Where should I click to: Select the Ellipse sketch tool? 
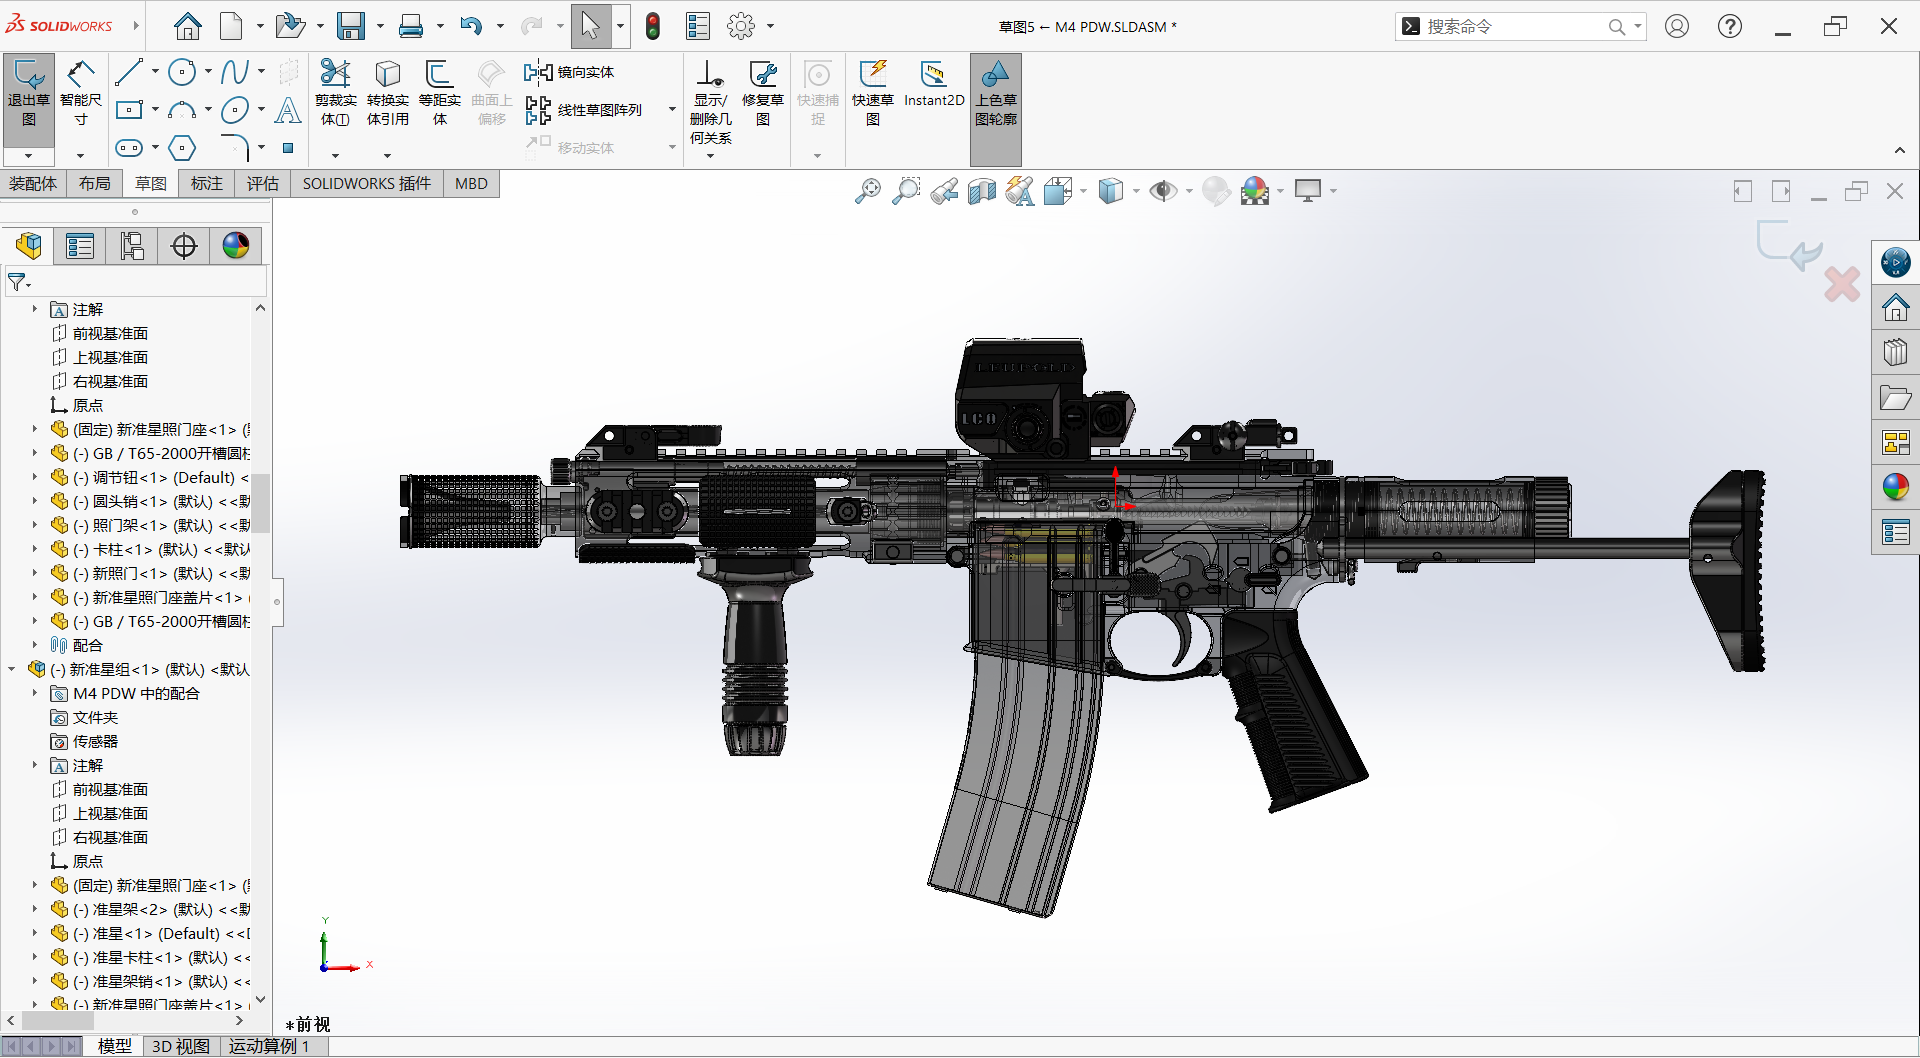coord(235,110)
